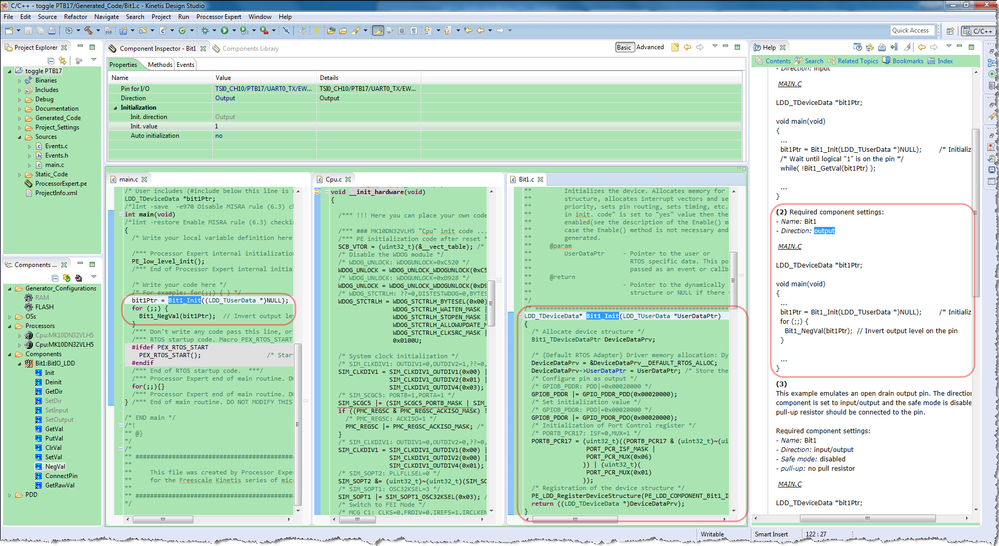Image resolution: width=999 pixels, height=546 pixels.
Task: Collapse the Initialization property group
Action: [113, 108]
